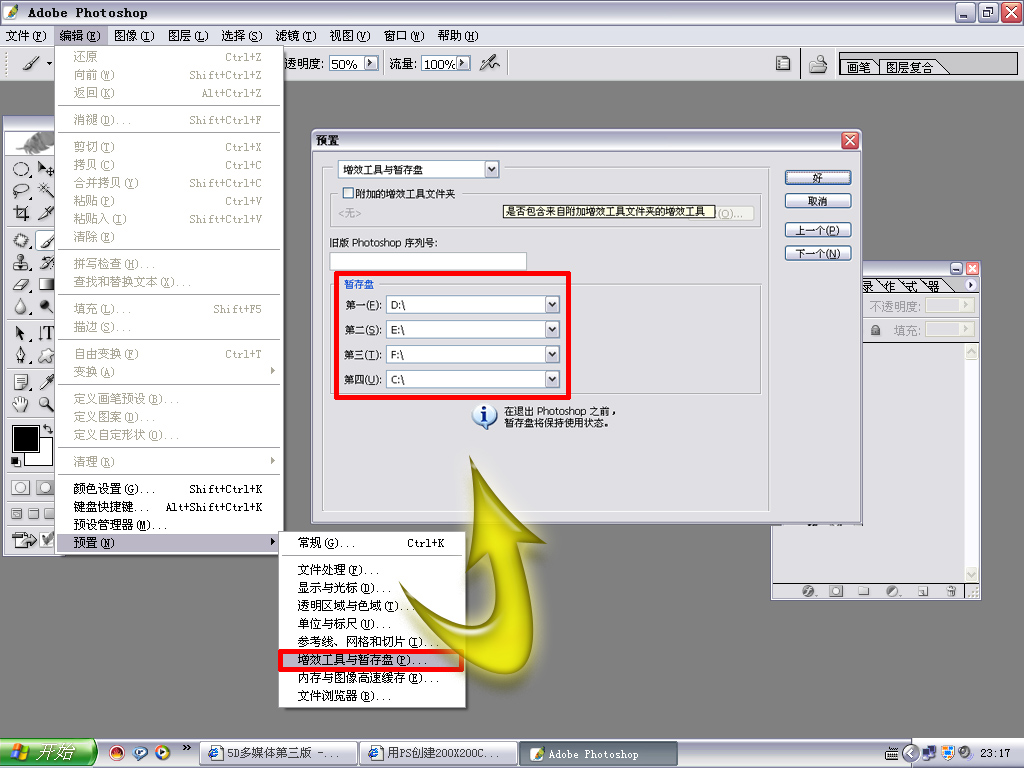
Task: Select the Move tool
Action: click(46, 169)
